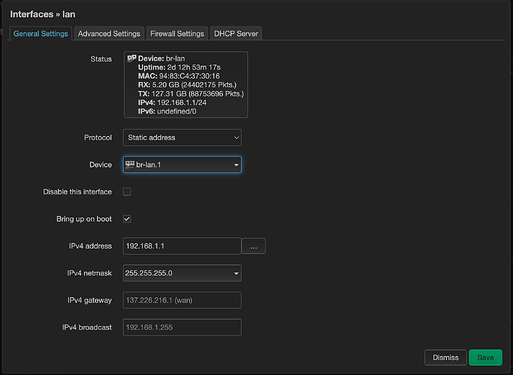Open the Device dropdown showing br-lan.1
Viewport: 513px width, 375px height.
182,165
